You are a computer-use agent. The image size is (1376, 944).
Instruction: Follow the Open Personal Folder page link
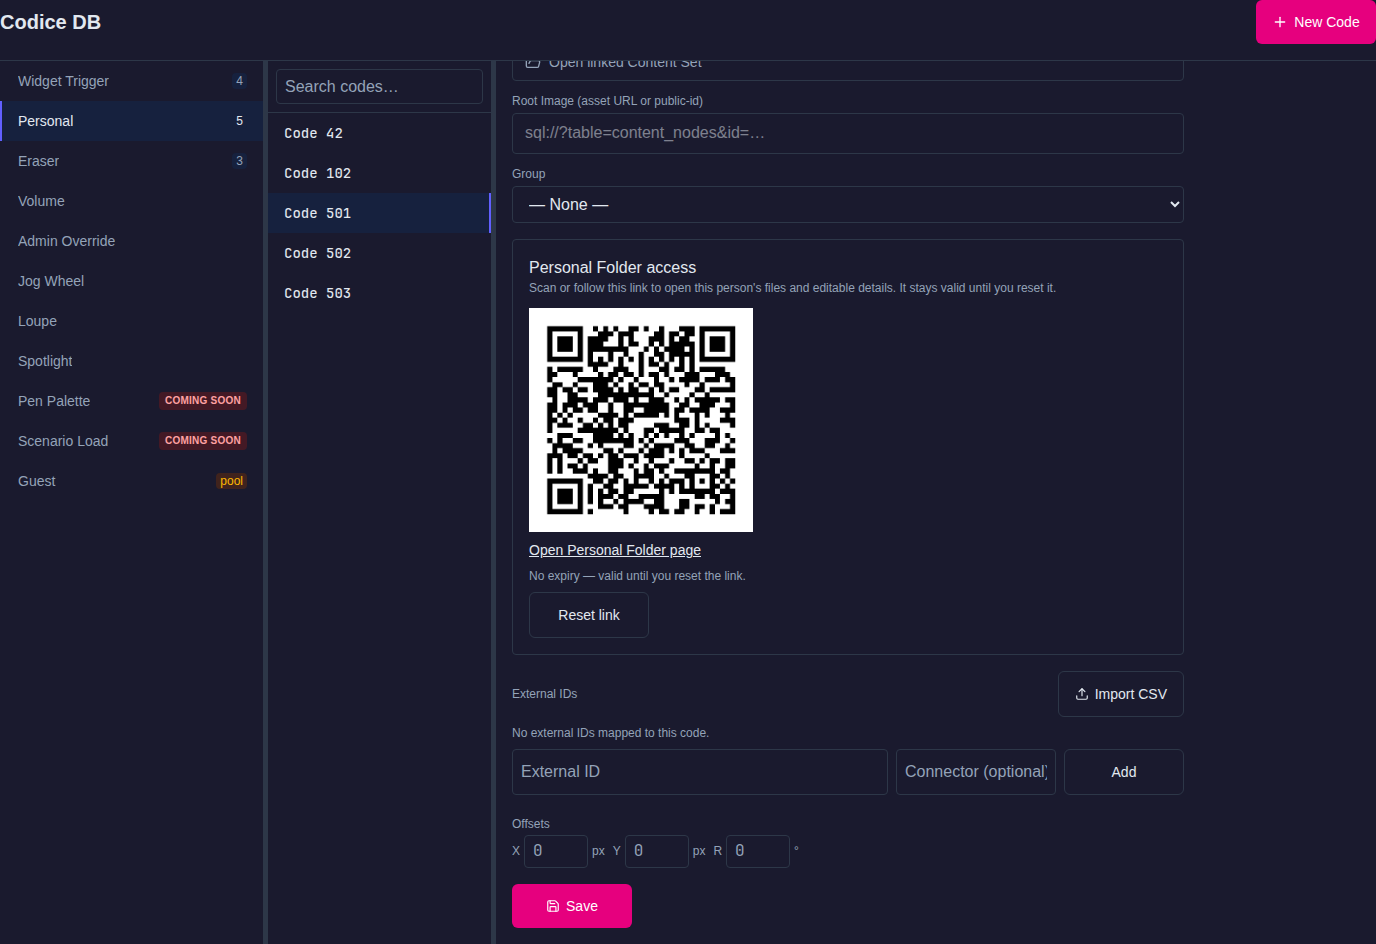(615, 550)
